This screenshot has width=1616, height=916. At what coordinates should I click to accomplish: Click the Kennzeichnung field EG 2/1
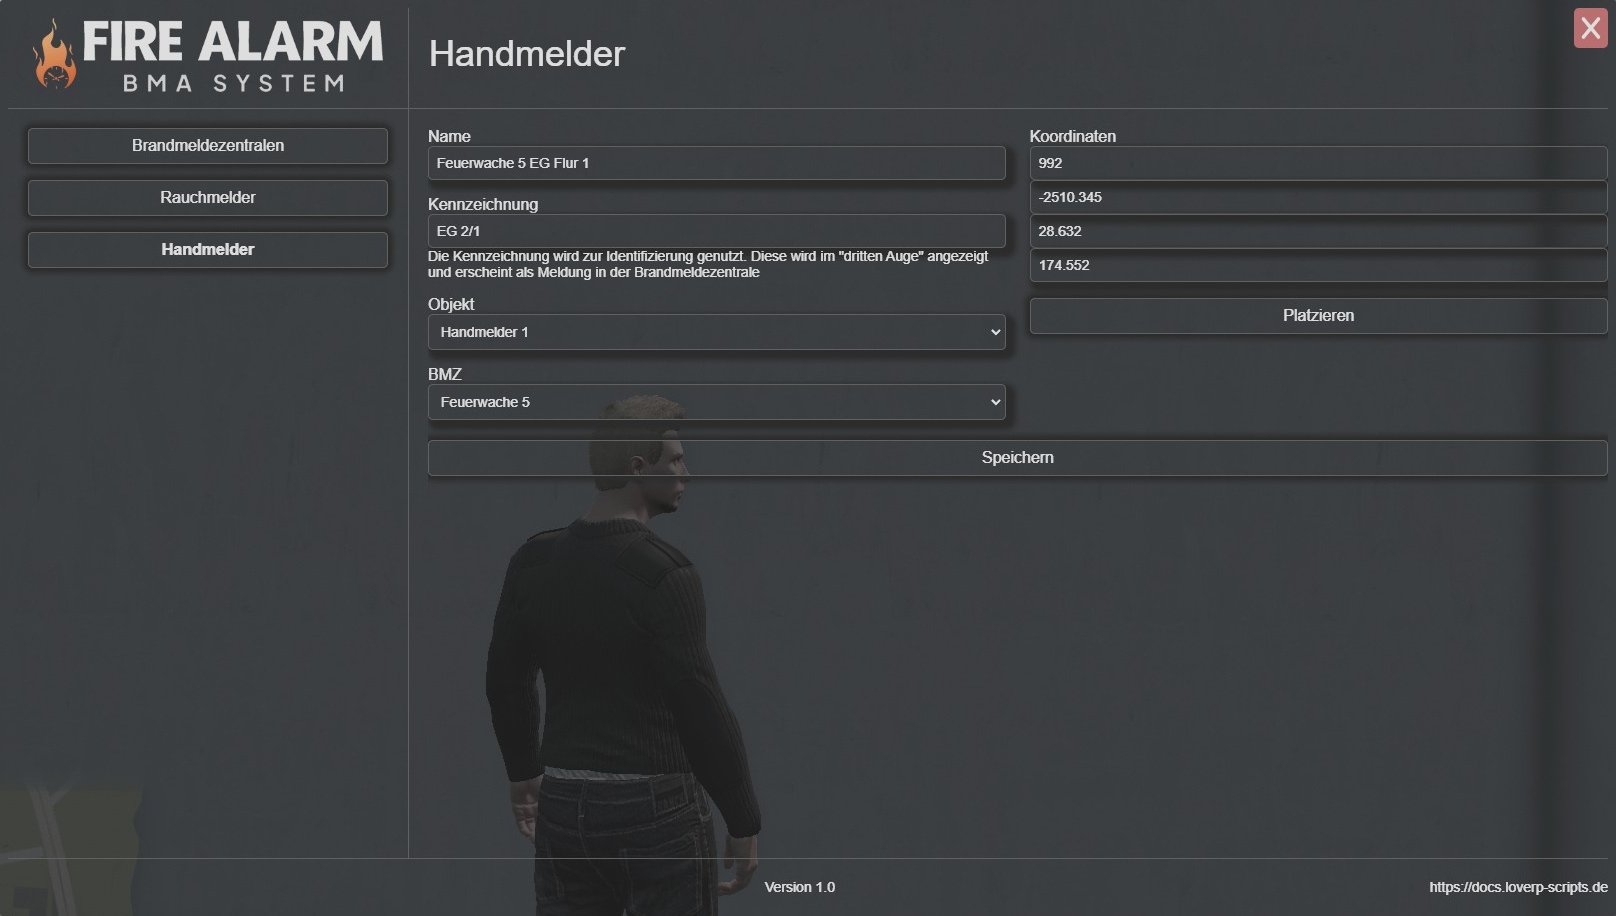(x=716, y=231)
